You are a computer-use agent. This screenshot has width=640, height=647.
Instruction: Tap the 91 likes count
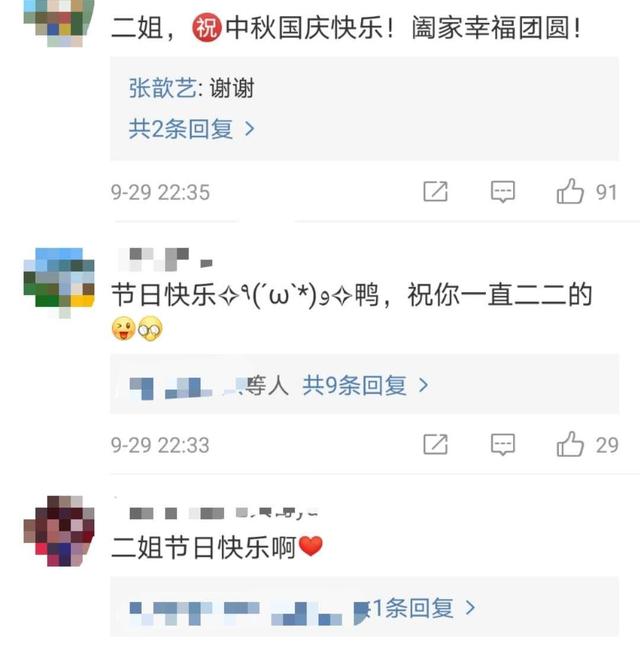pos(606,192)
